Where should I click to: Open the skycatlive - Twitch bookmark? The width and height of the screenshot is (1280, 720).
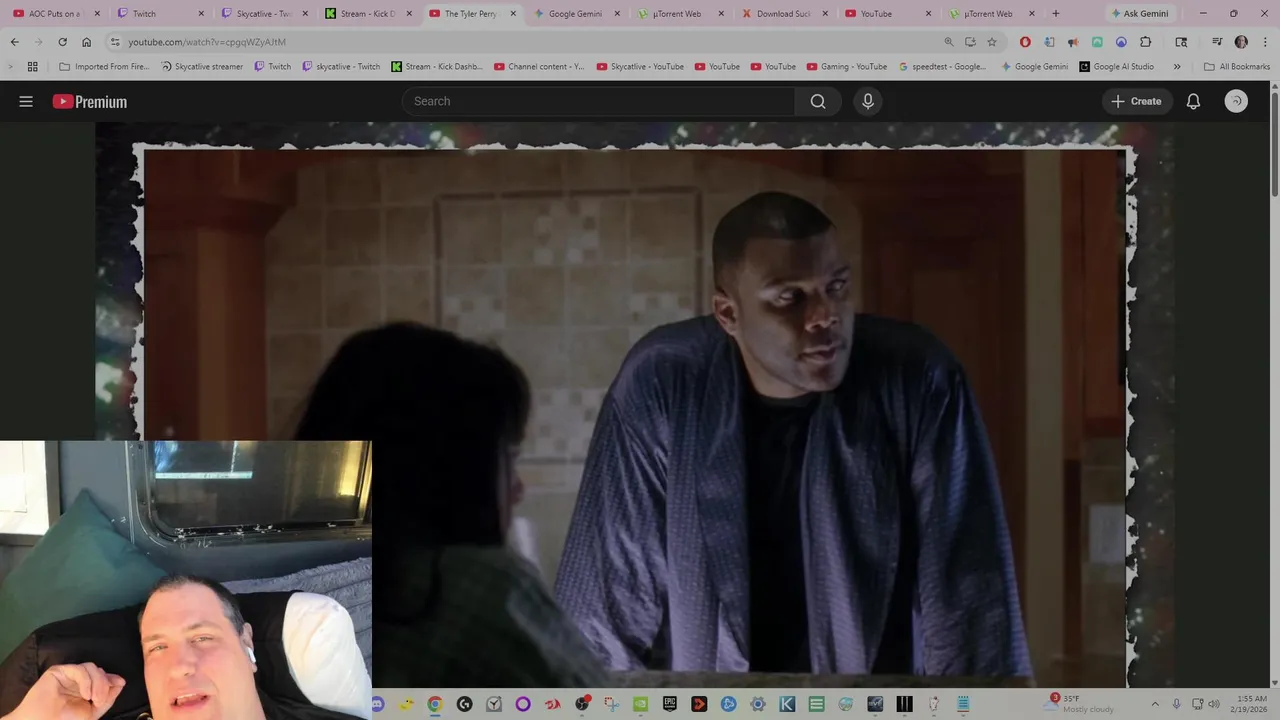point(340,67)
